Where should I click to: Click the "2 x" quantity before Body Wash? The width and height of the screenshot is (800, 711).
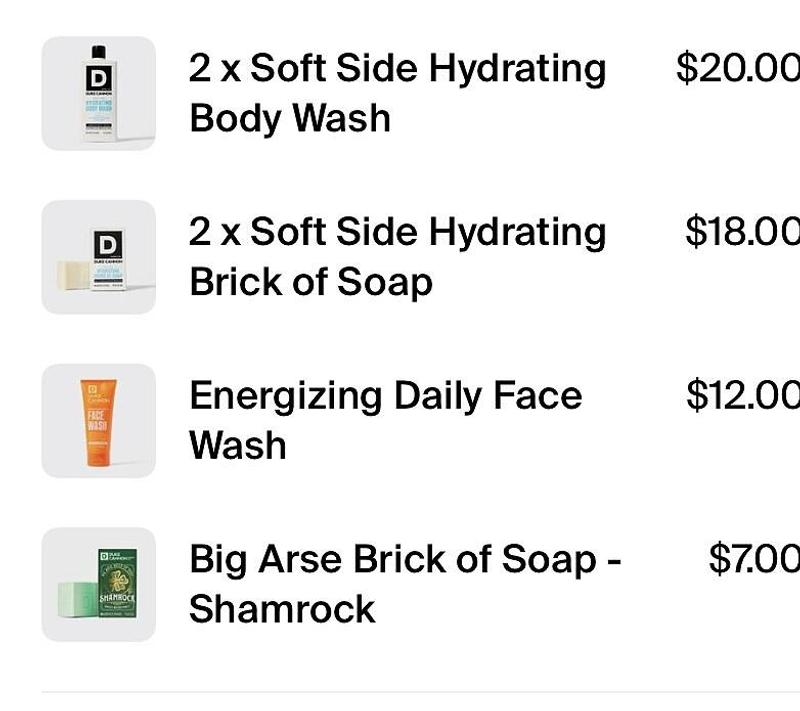pyautogui.click(x=214, y=68)
